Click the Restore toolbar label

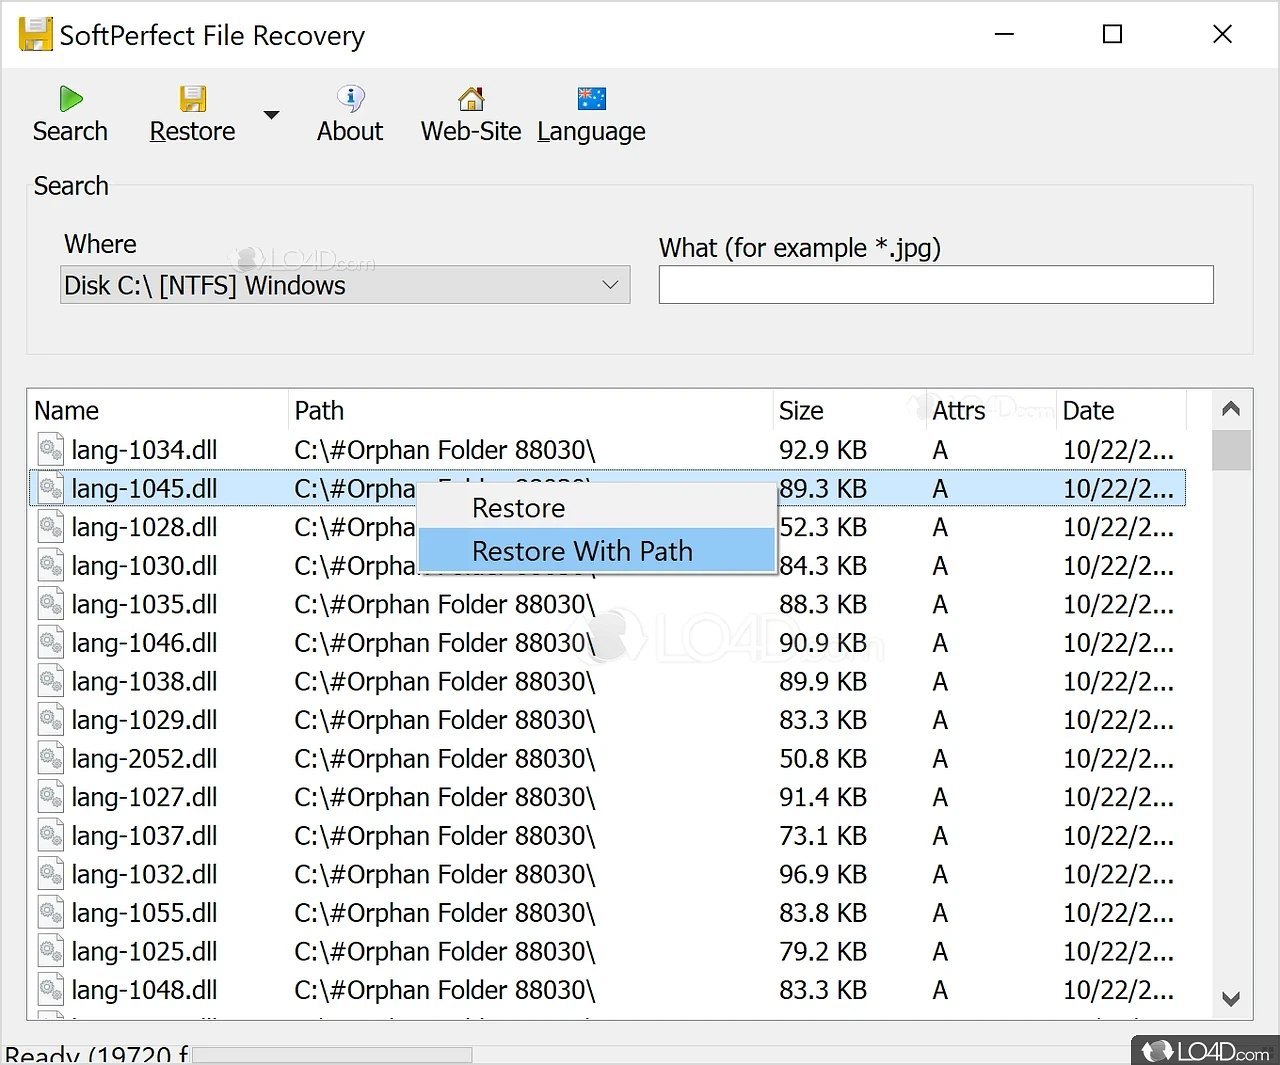tap(192, 131)
